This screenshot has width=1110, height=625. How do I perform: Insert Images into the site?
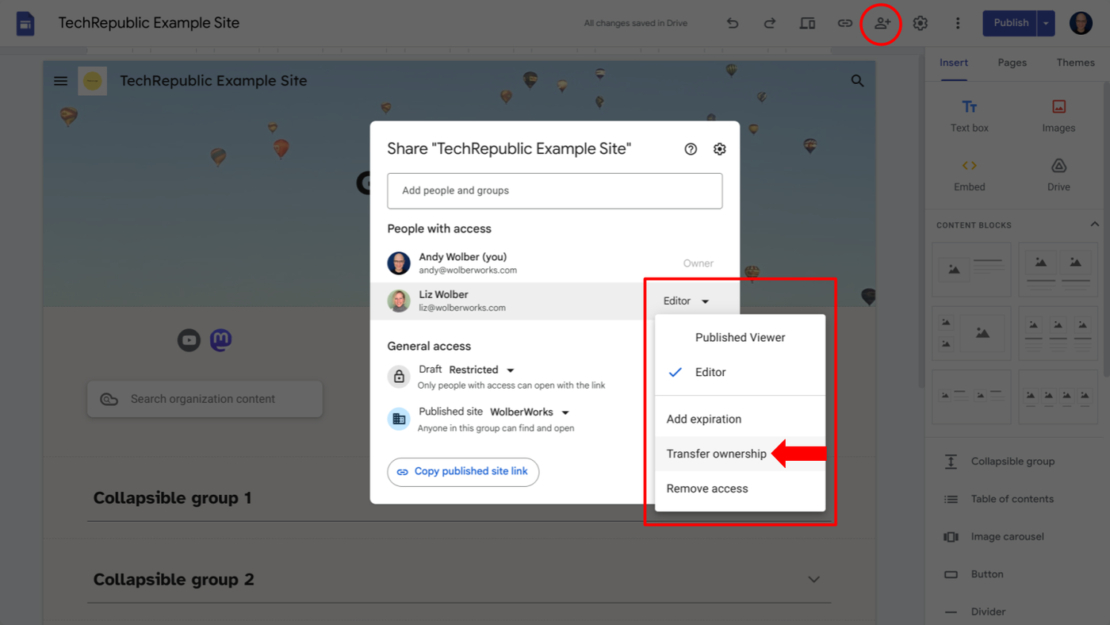1058,114
